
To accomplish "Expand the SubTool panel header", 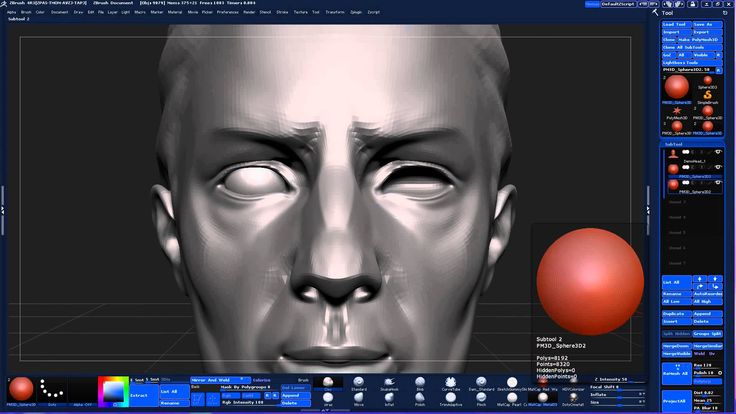I will [x=675, y=144].
